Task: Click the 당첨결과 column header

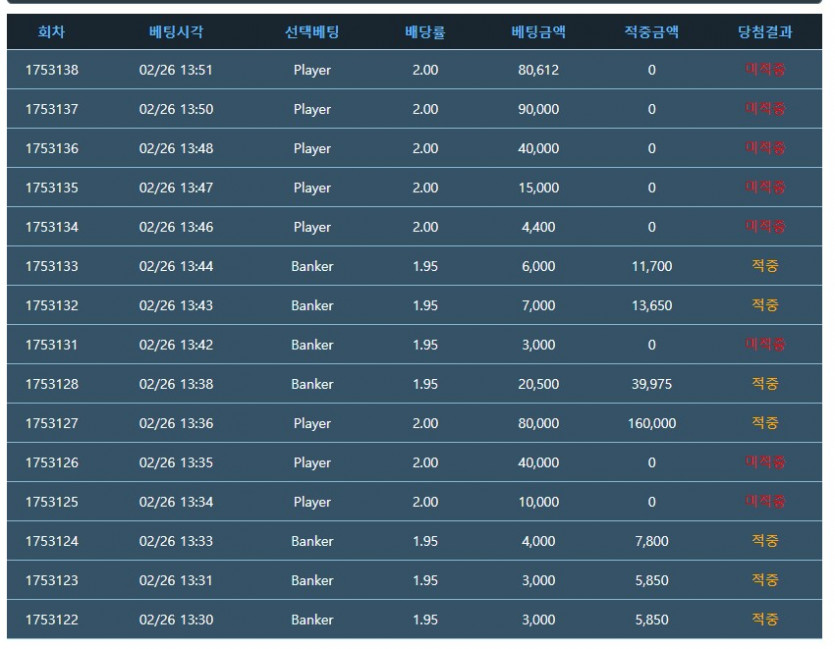Action: point(765,32)
